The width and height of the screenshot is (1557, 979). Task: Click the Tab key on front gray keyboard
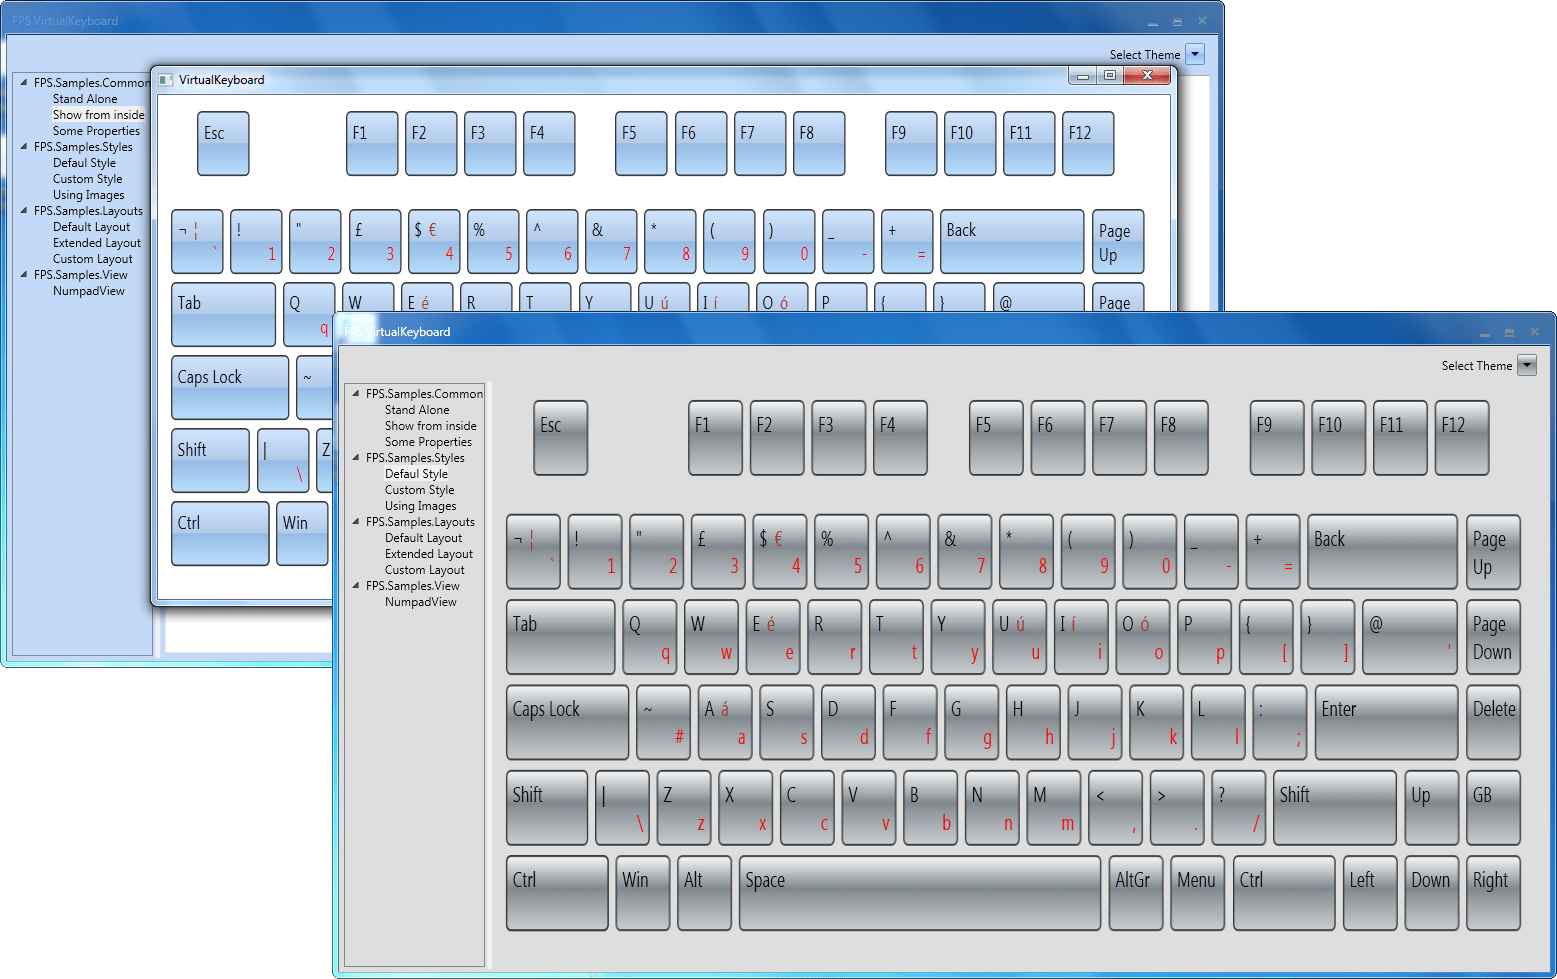(x=561, y=637)
